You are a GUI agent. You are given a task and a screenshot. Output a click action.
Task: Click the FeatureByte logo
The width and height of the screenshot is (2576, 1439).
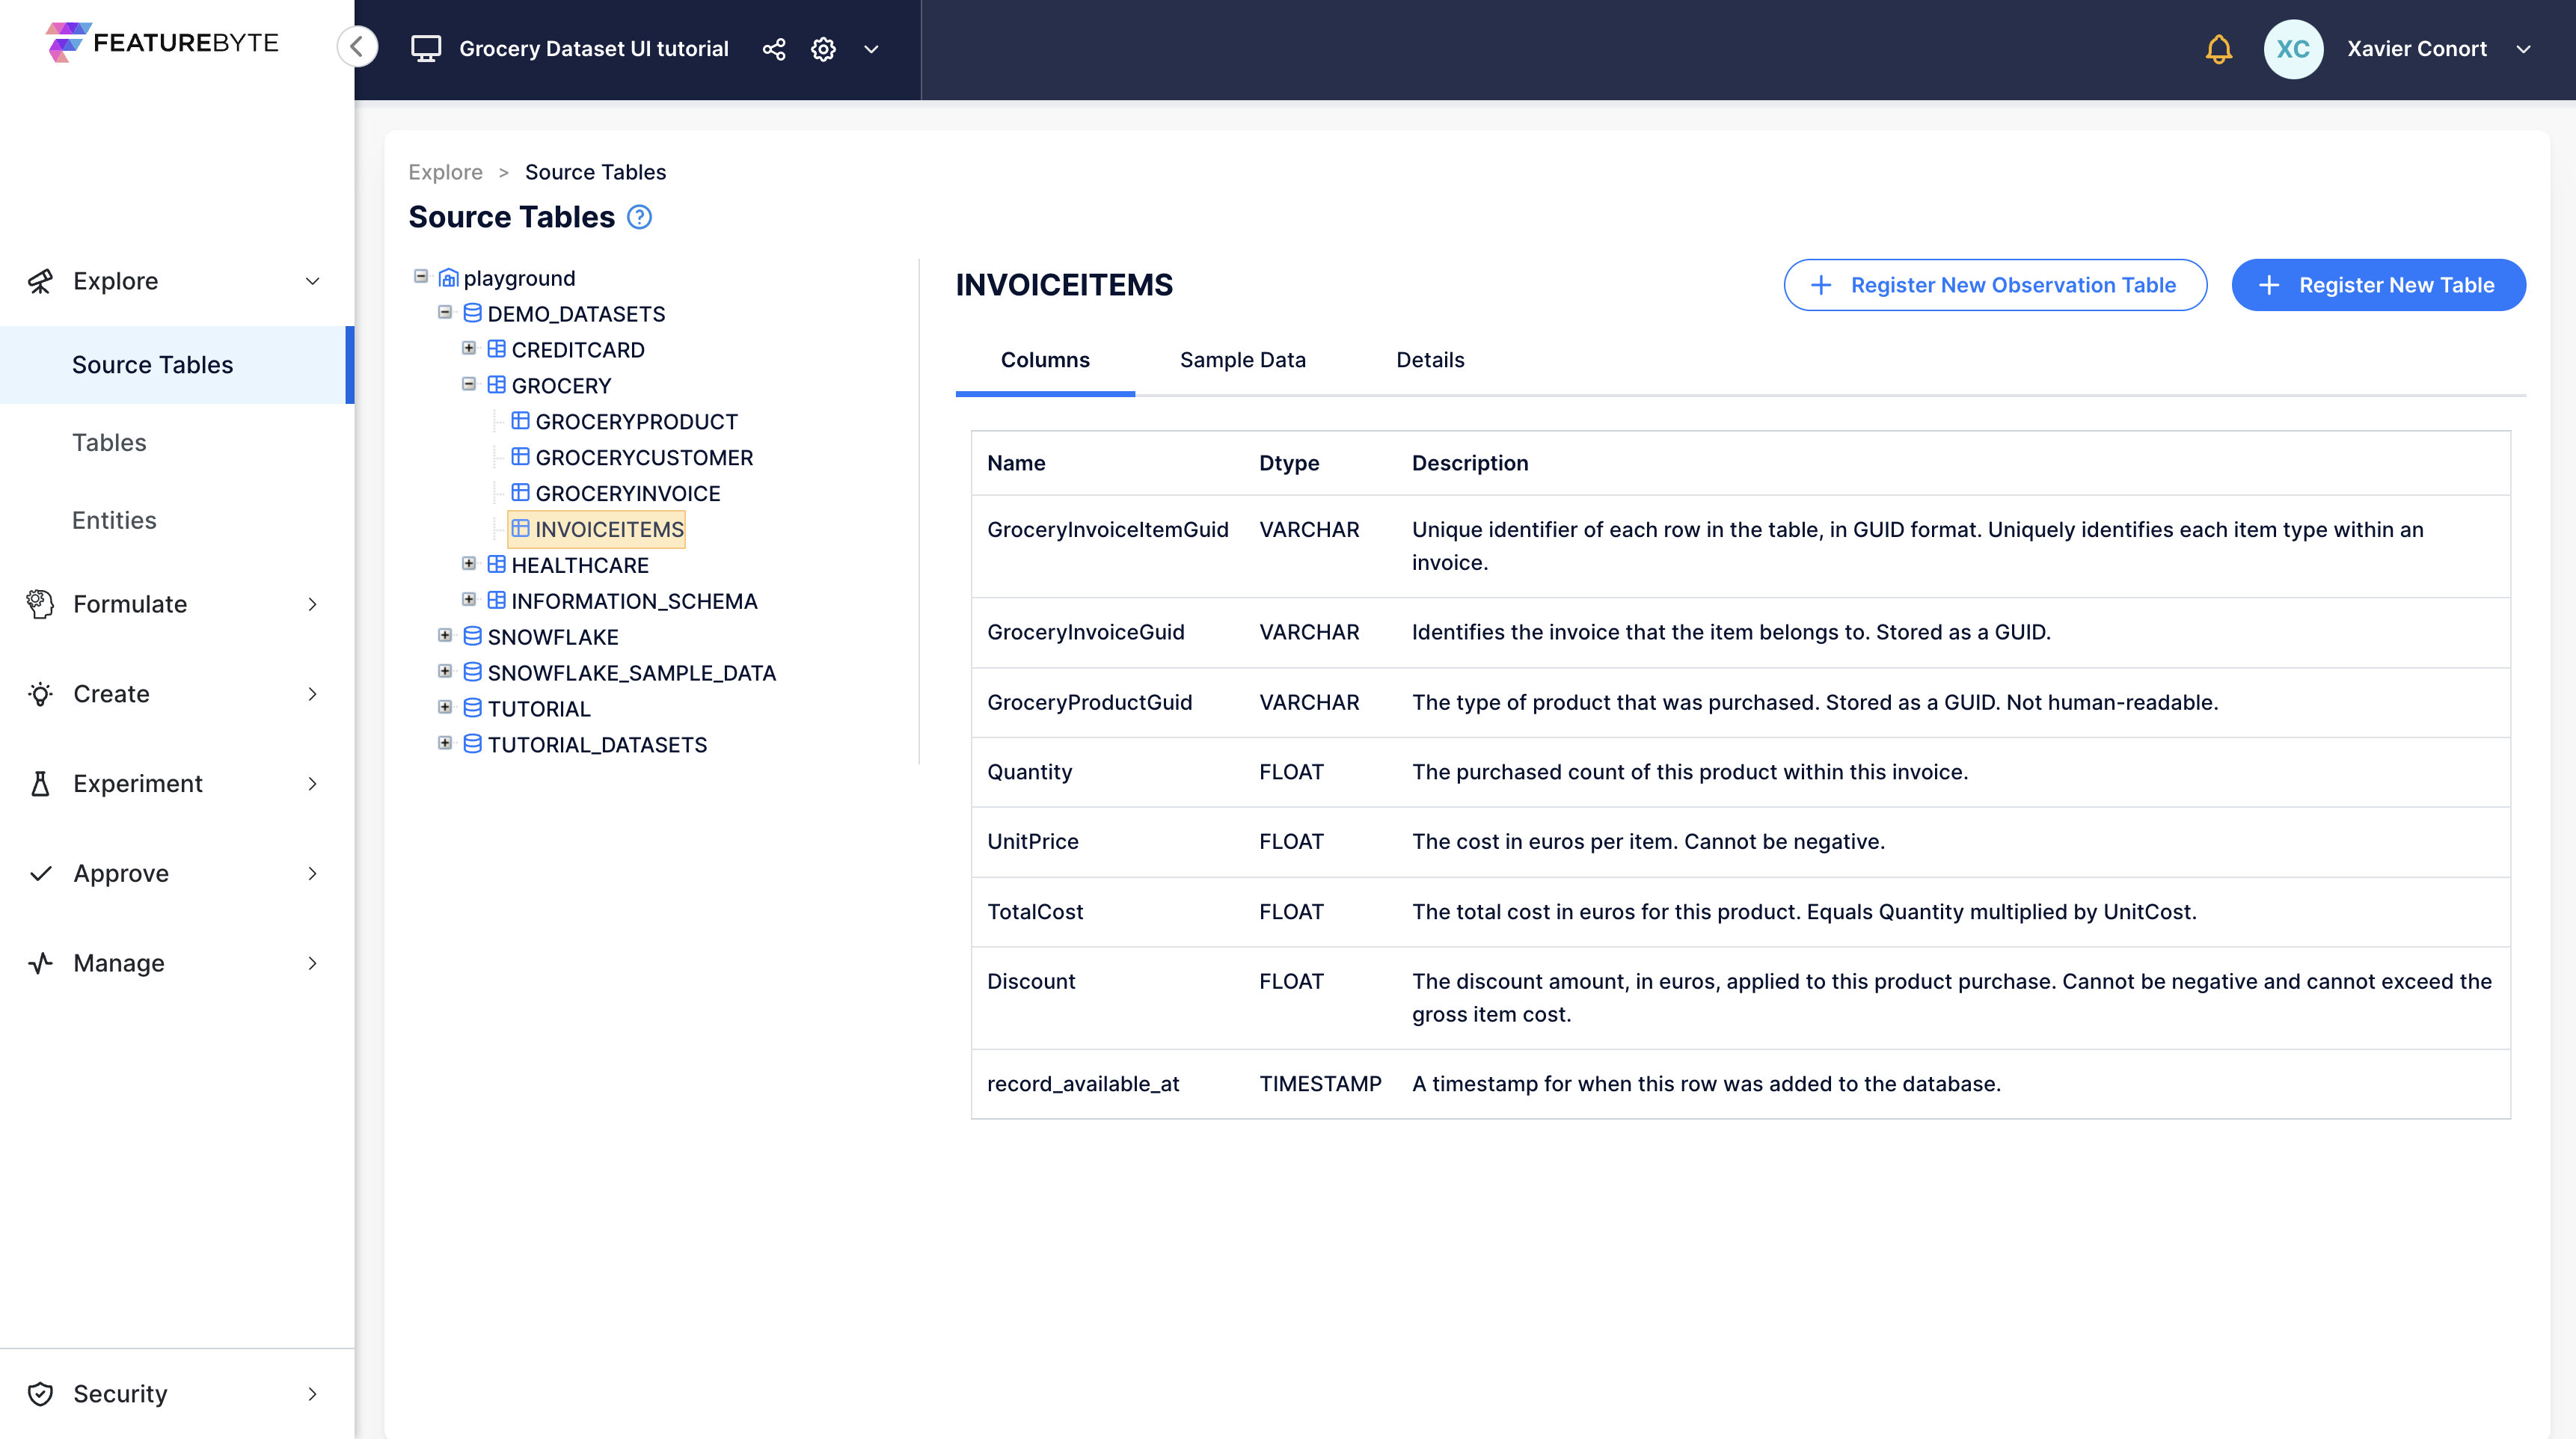point(162,43)
